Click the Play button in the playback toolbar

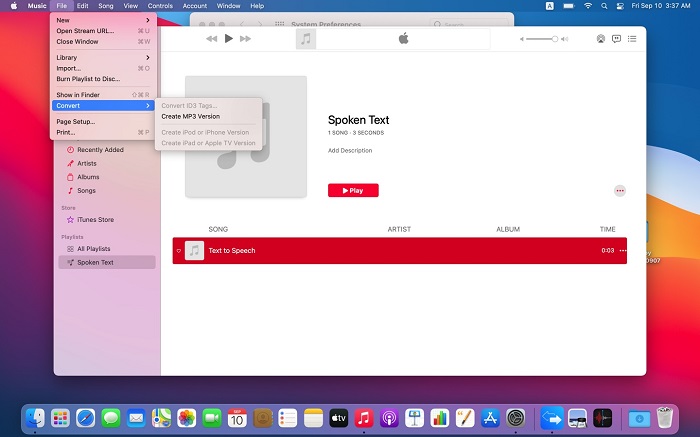[x=229, y=39]
